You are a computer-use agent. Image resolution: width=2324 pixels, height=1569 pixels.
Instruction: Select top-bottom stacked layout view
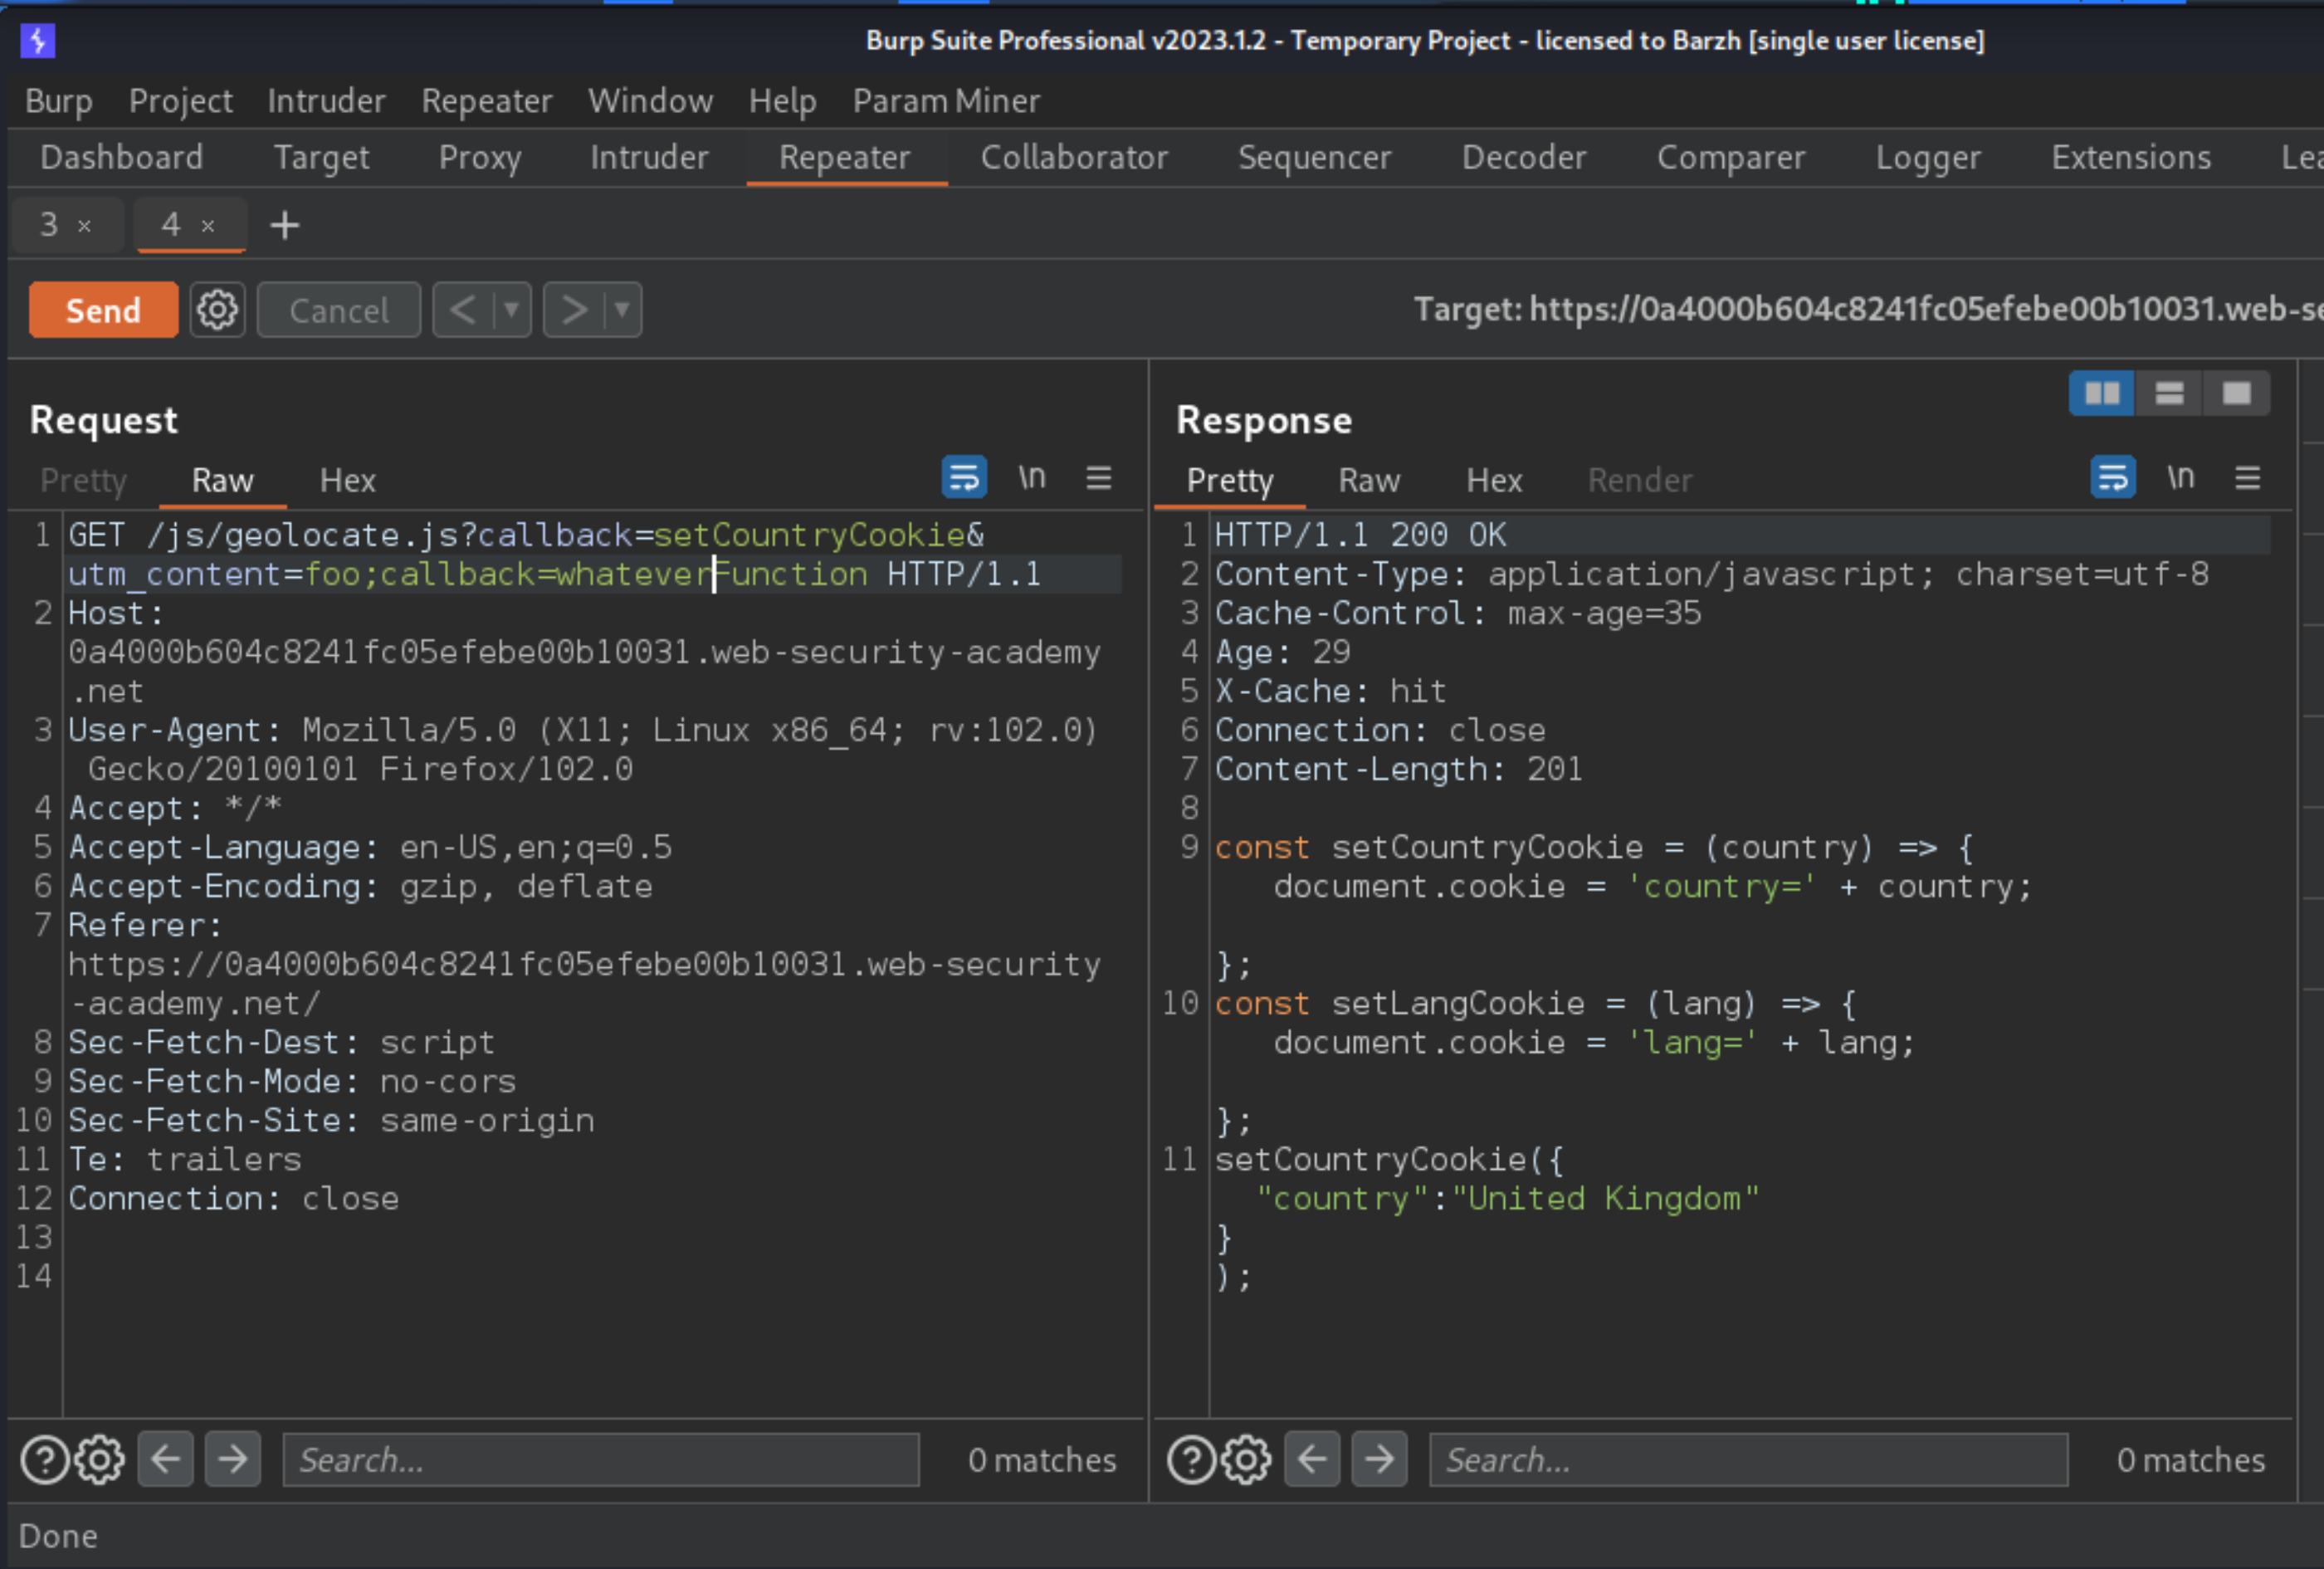coord(2169,393)
